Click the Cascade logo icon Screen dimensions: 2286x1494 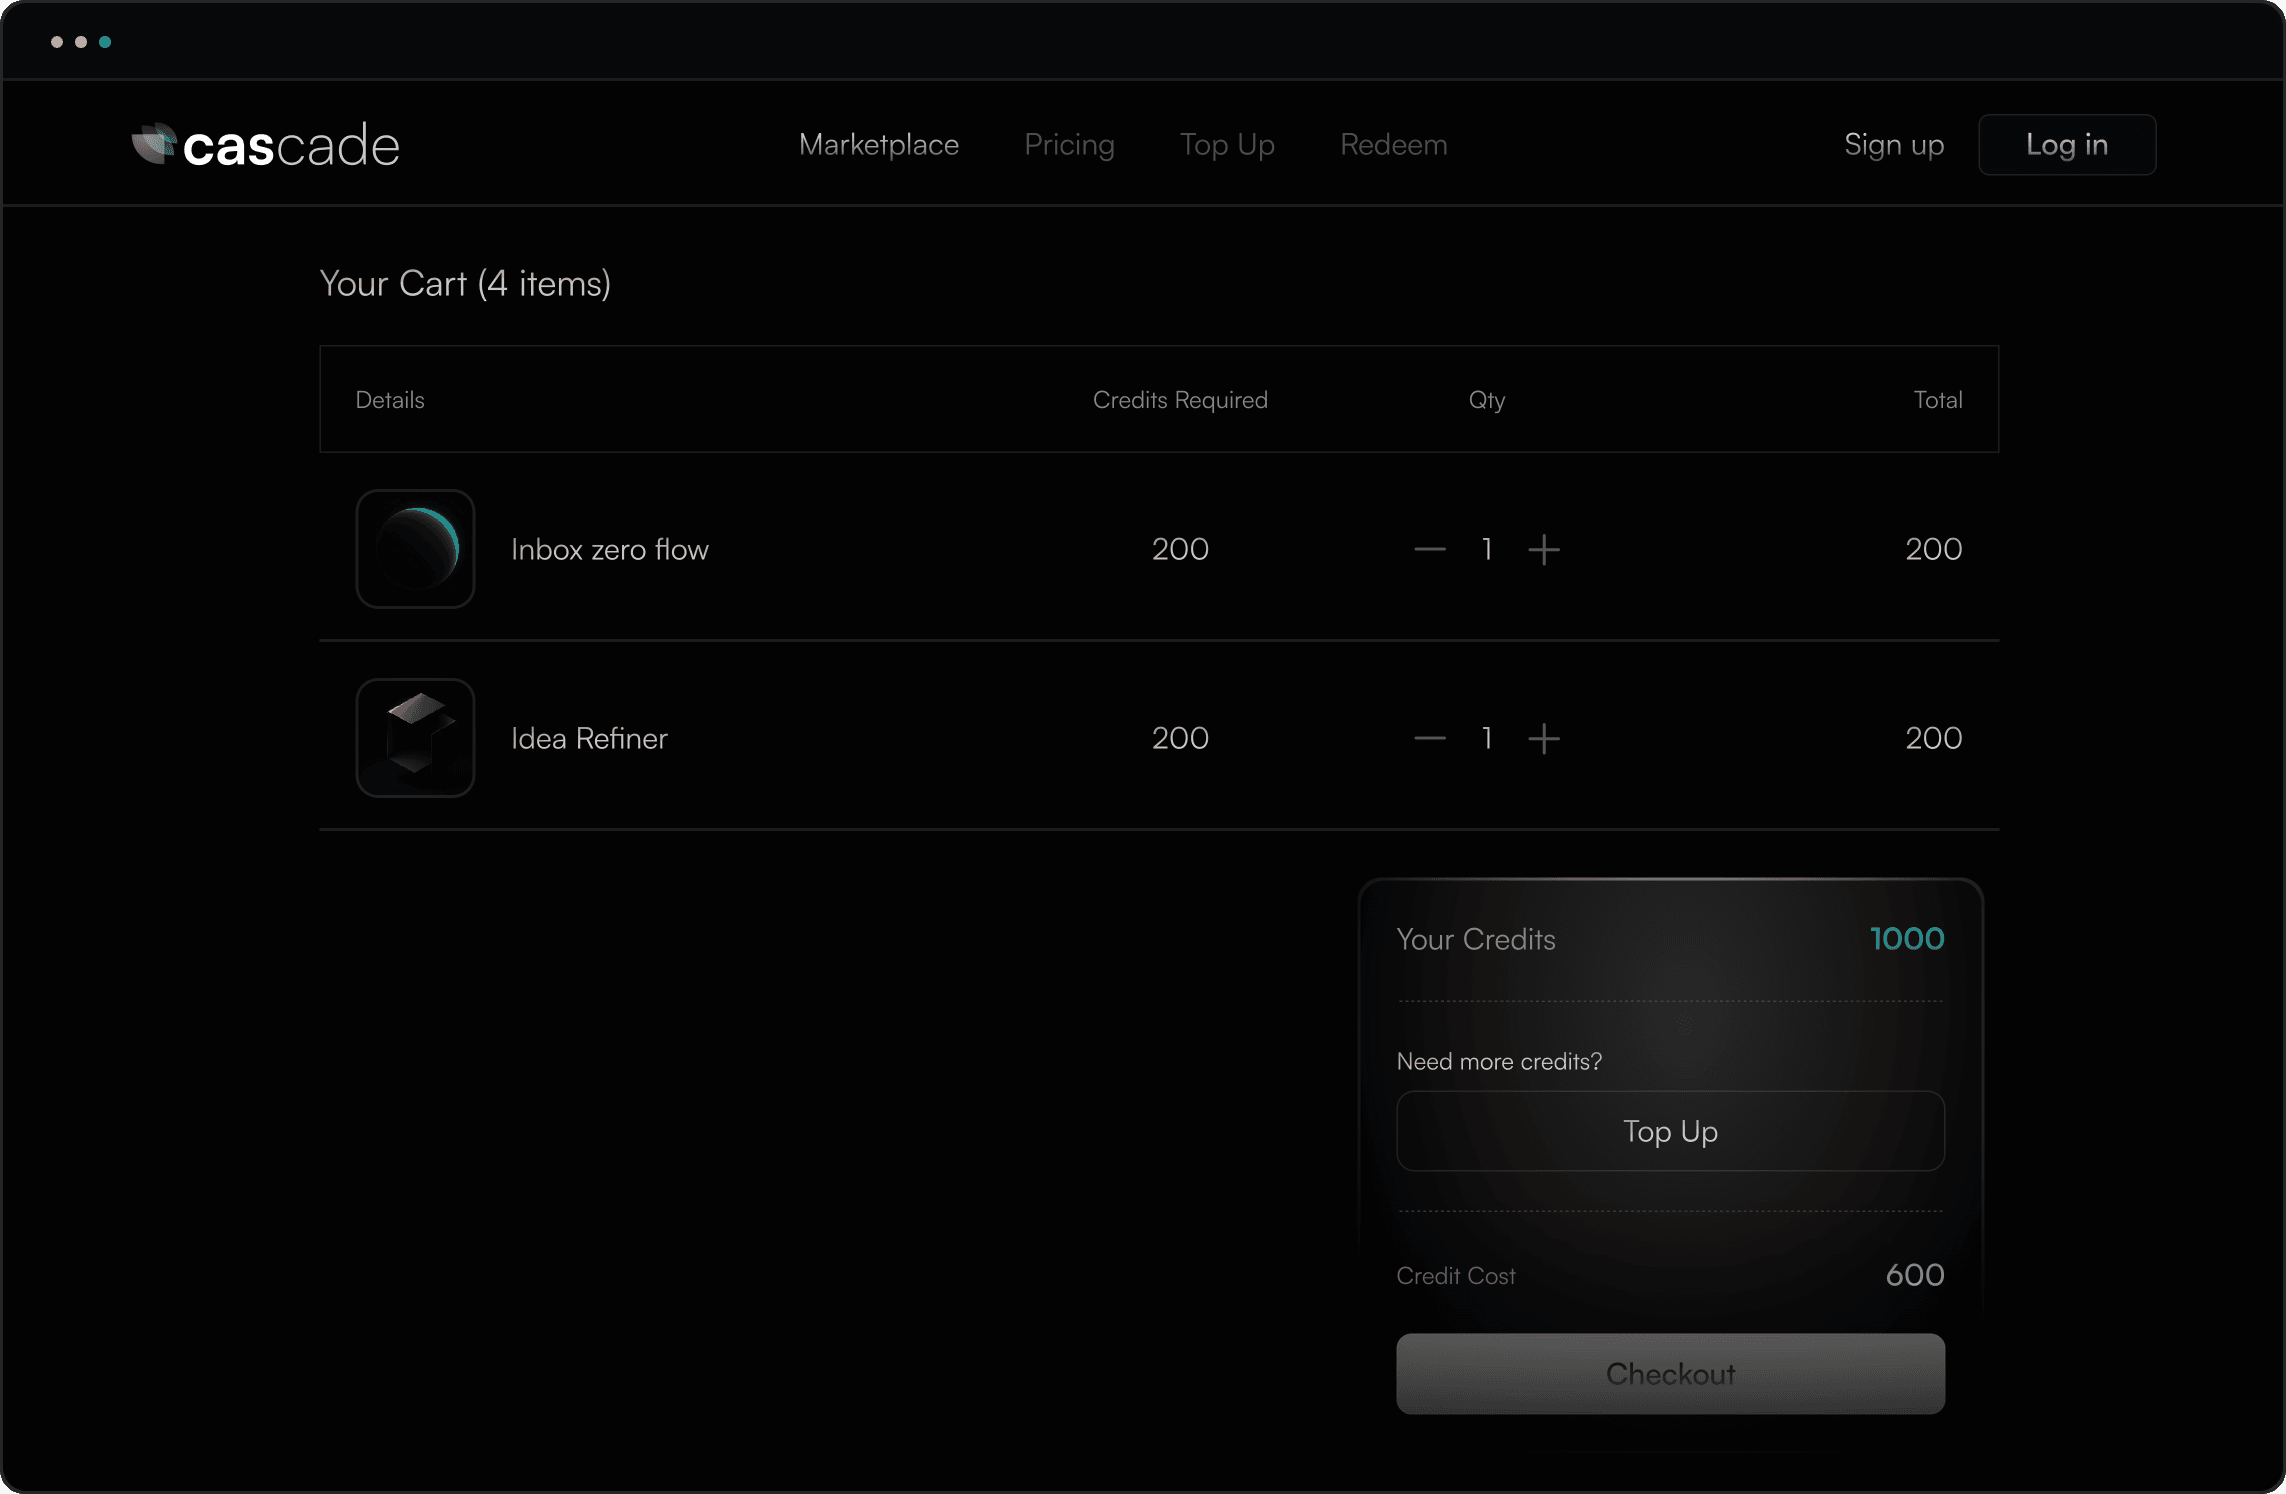tap(154, 144)
